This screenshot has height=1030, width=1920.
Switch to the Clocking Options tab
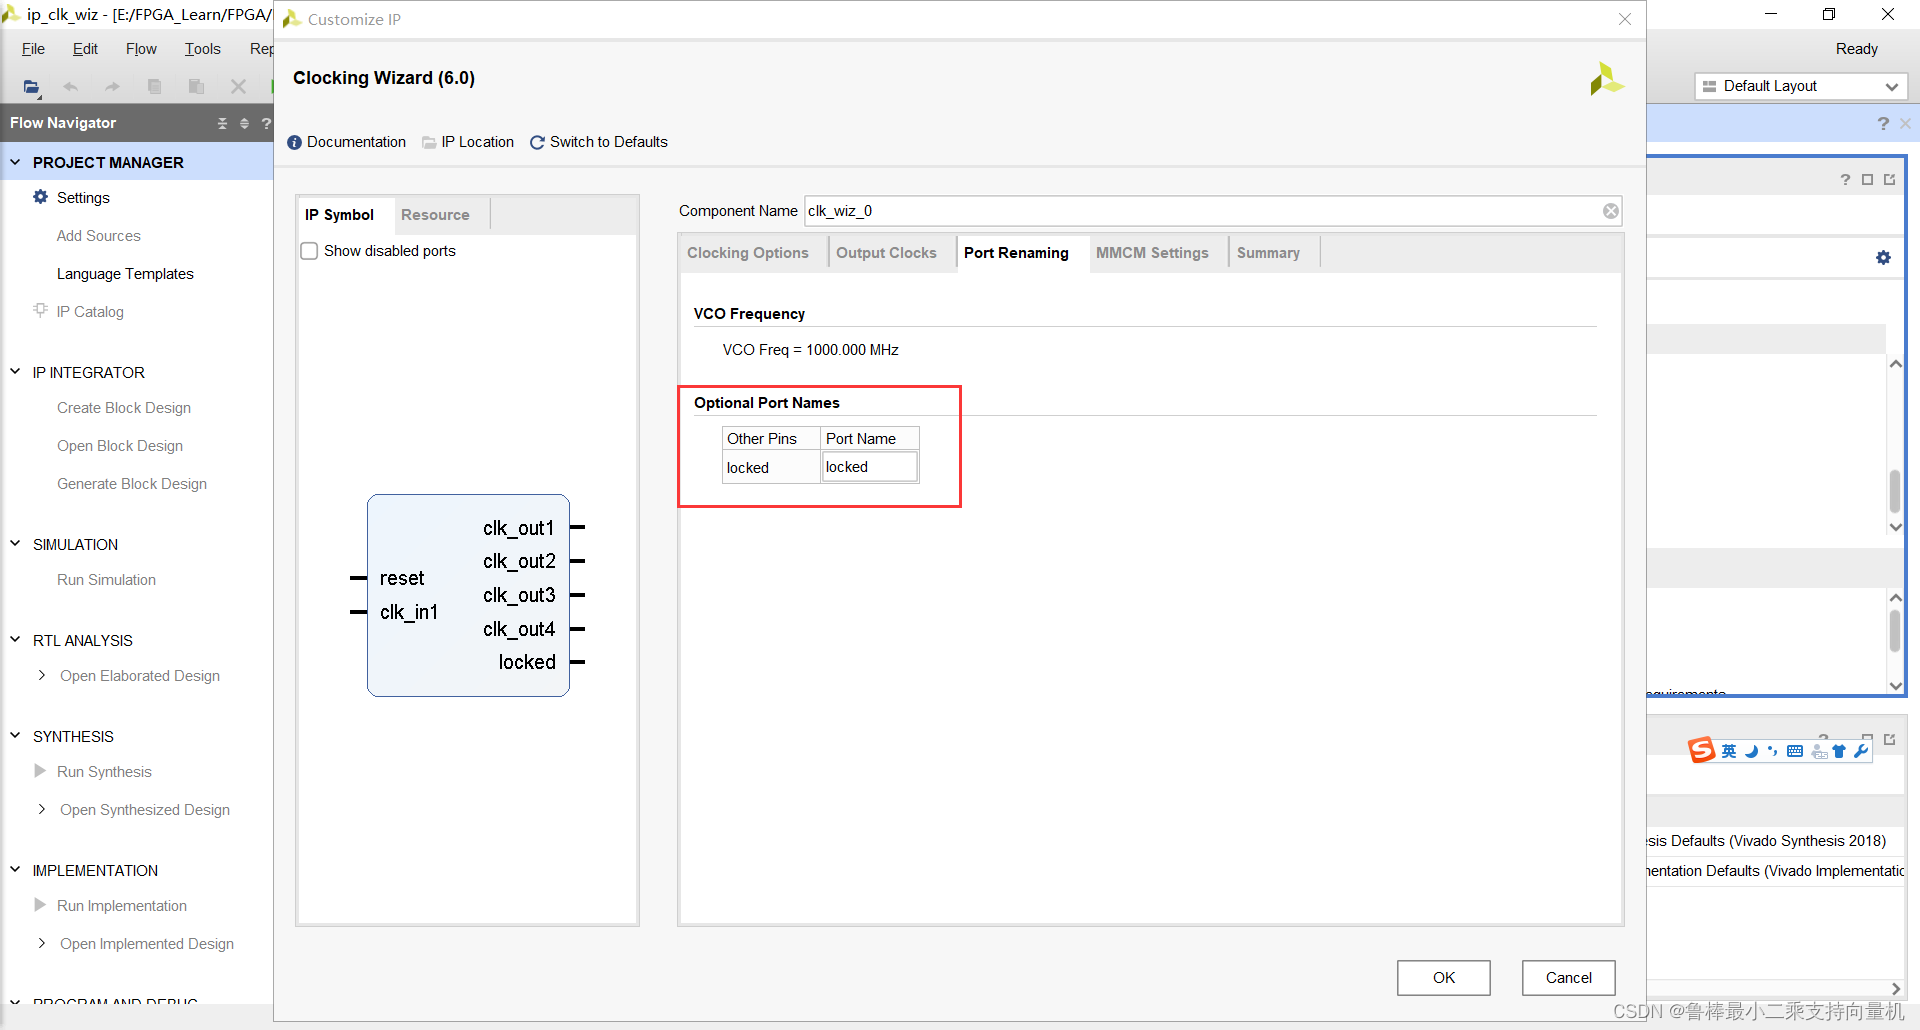(748, 253)
